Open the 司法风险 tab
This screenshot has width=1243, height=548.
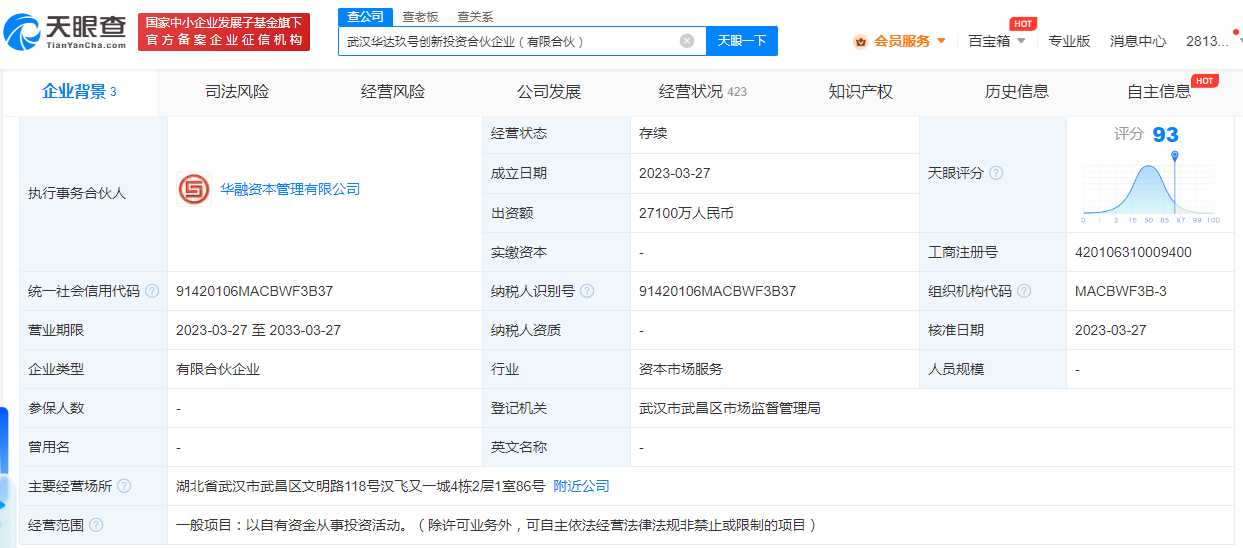(x=237, y=91)
